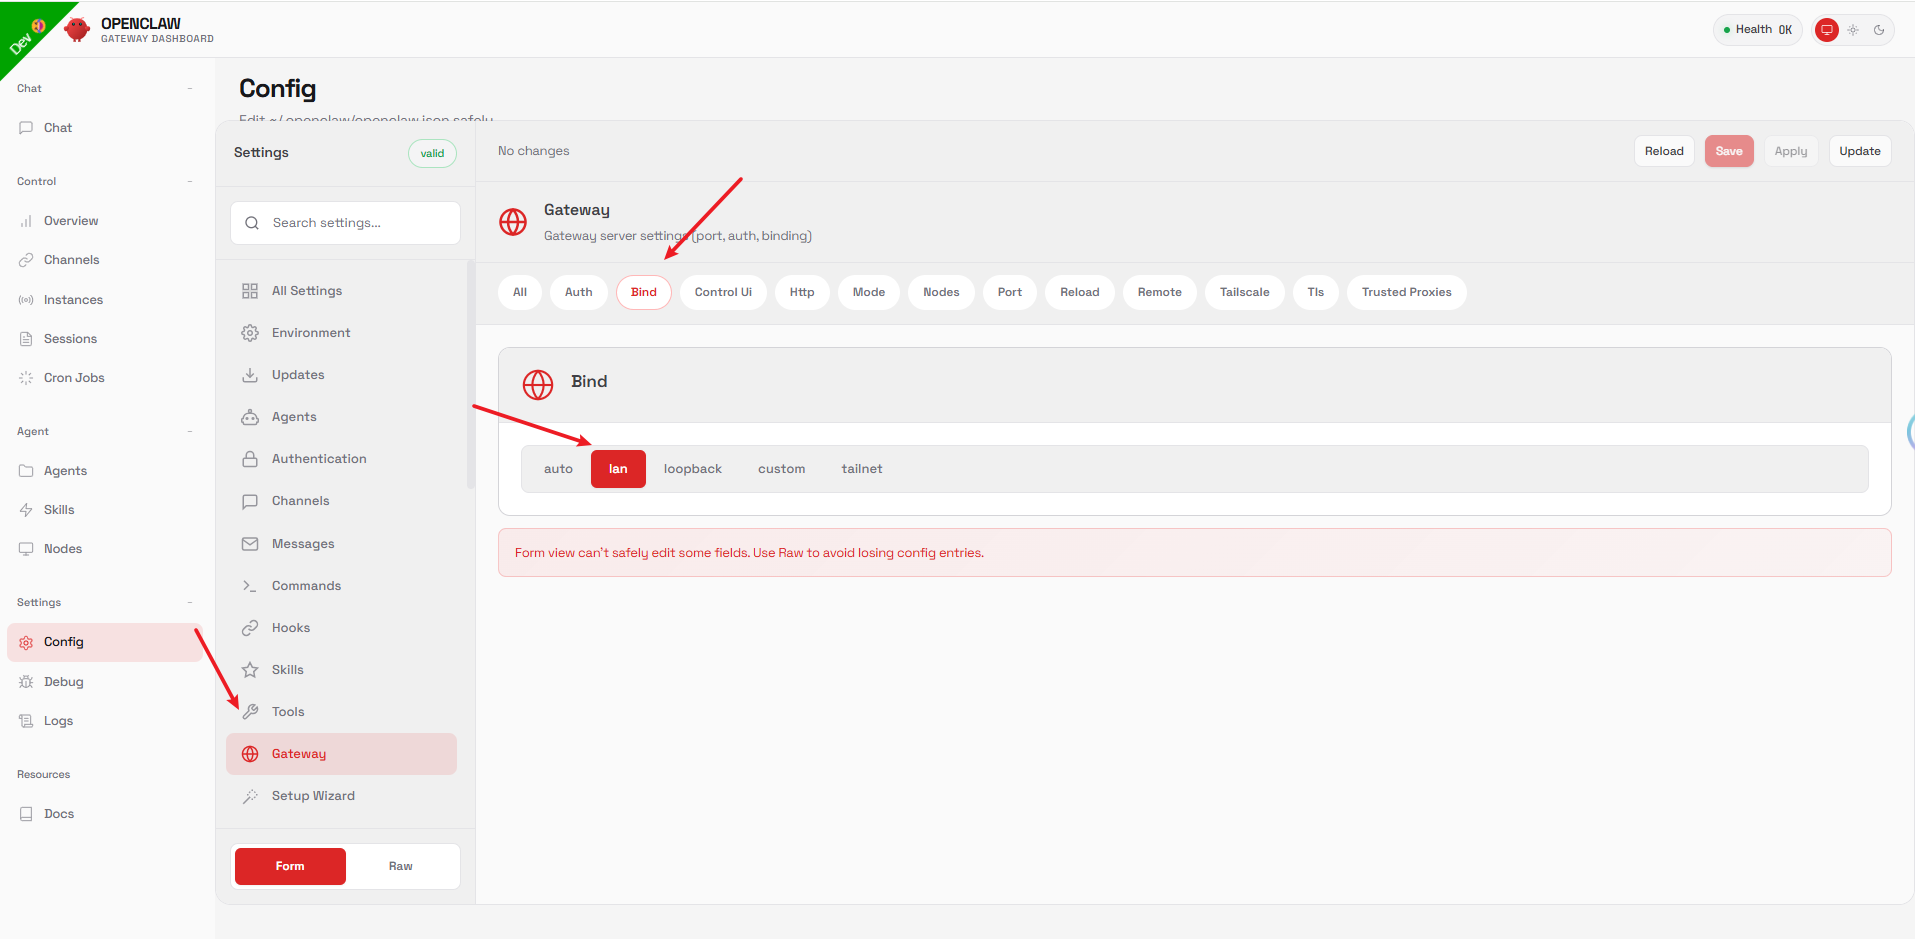Screen dimensions: 1915x939
Task: Collapse the Settings sidebar group
Action: [189, 603]
